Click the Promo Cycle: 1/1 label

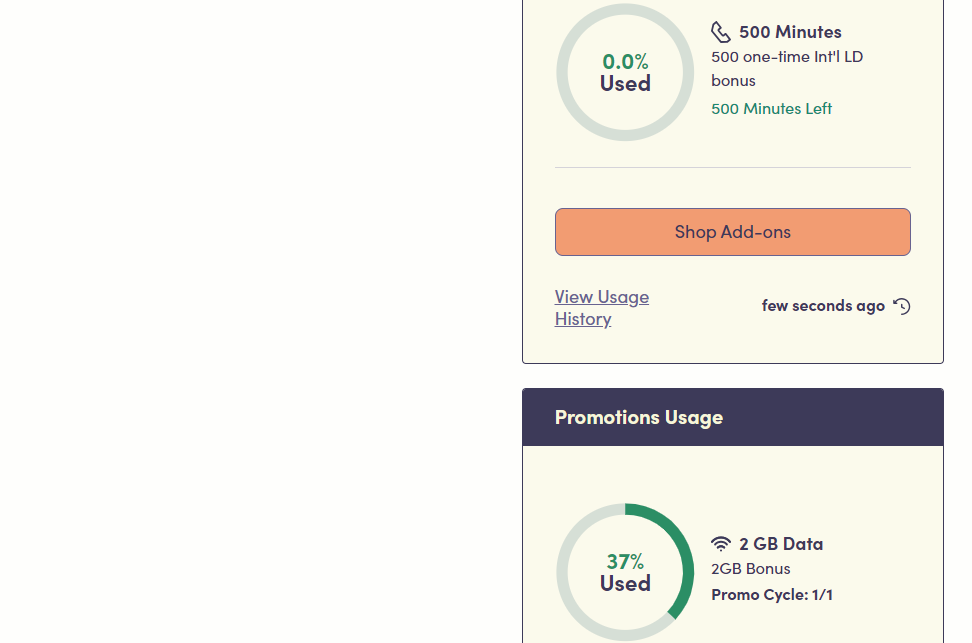772,595
